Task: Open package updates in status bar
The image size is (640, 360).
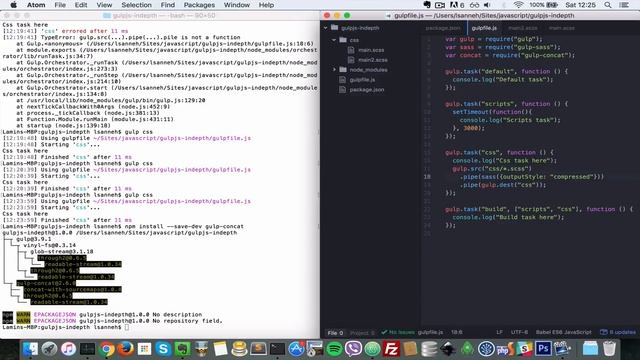Action: (618, 332)
